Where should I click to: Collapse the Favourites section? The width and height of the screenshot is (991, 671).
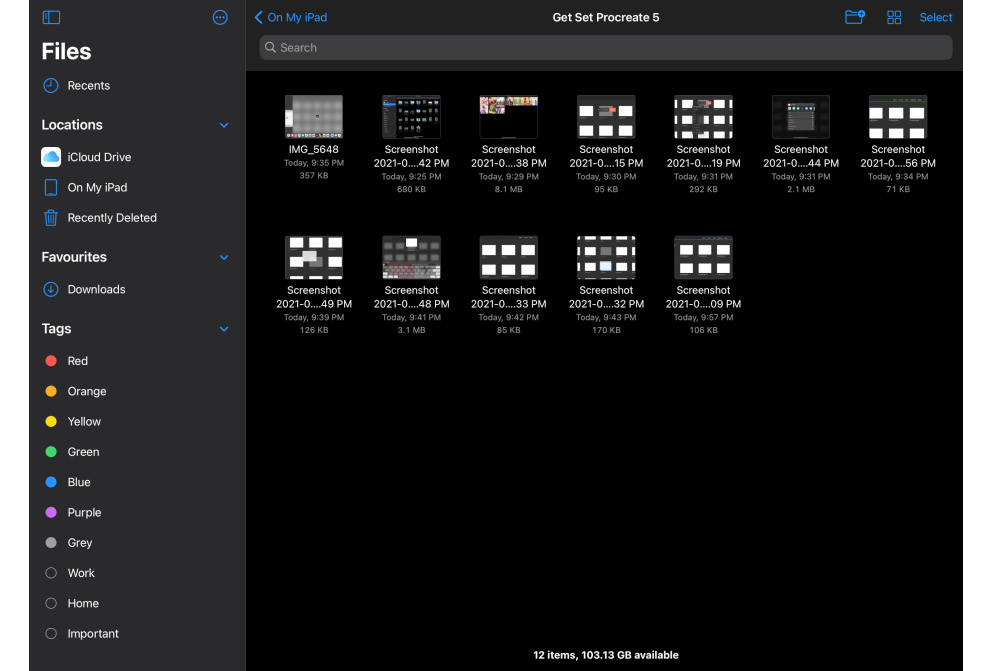[224, 257]
